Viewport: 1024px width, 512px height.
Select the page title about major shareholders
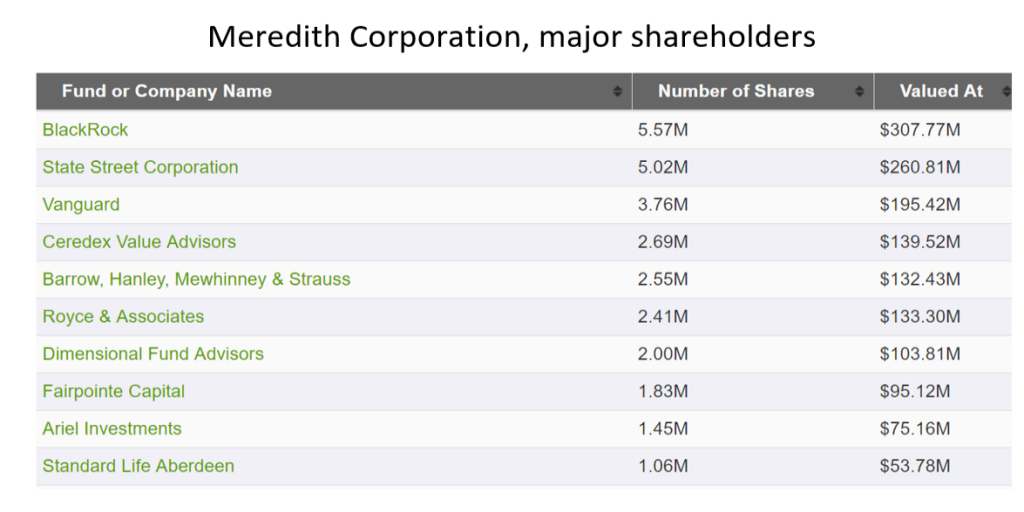[511, 37]
